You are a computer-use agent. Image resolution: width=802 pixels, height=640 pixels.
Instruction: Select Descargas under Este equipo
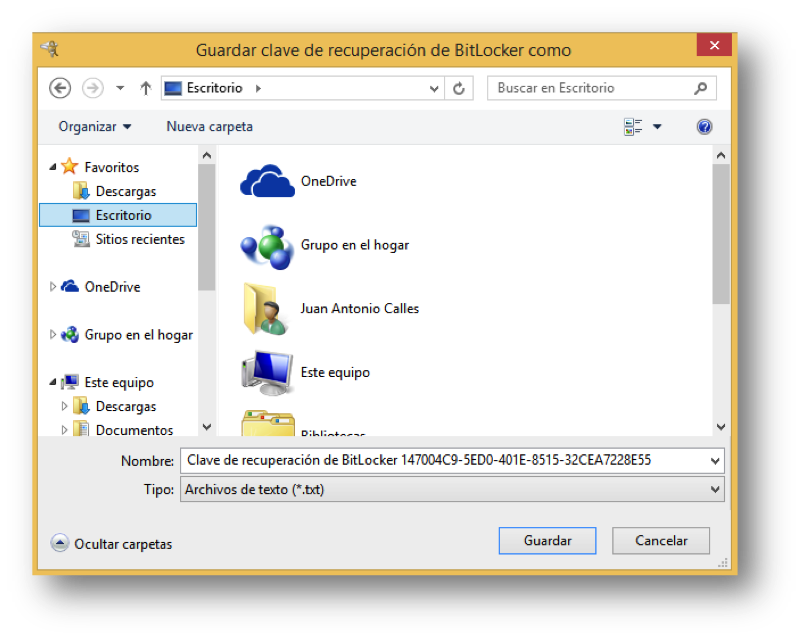point(126,406)
